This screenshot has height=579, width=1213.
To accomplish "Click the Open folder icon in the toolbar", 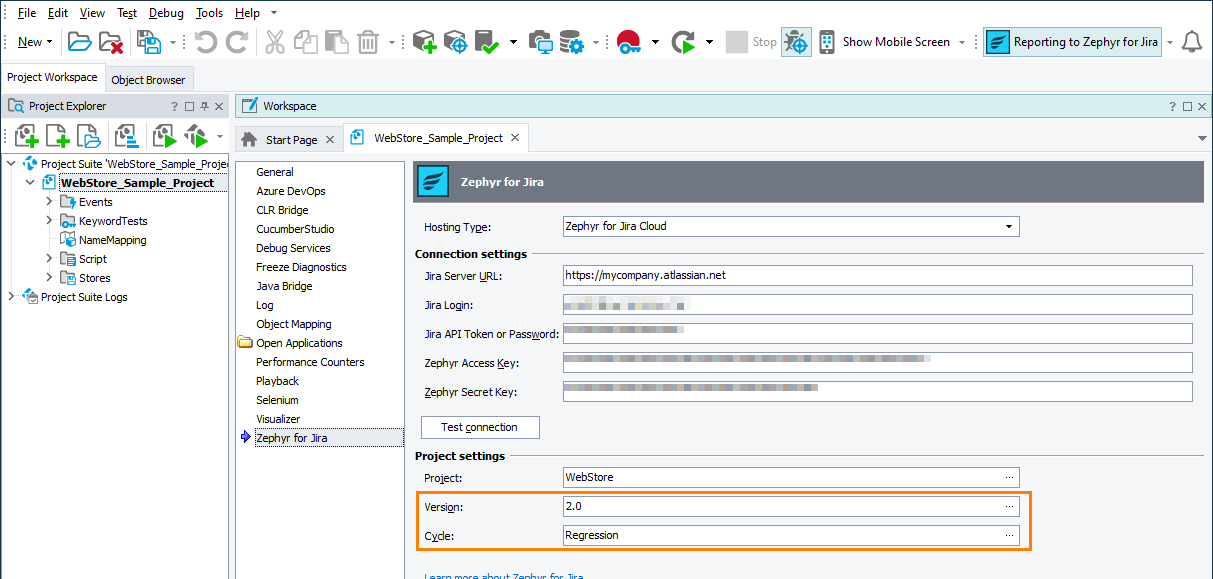I will click(x=79, y=42).
